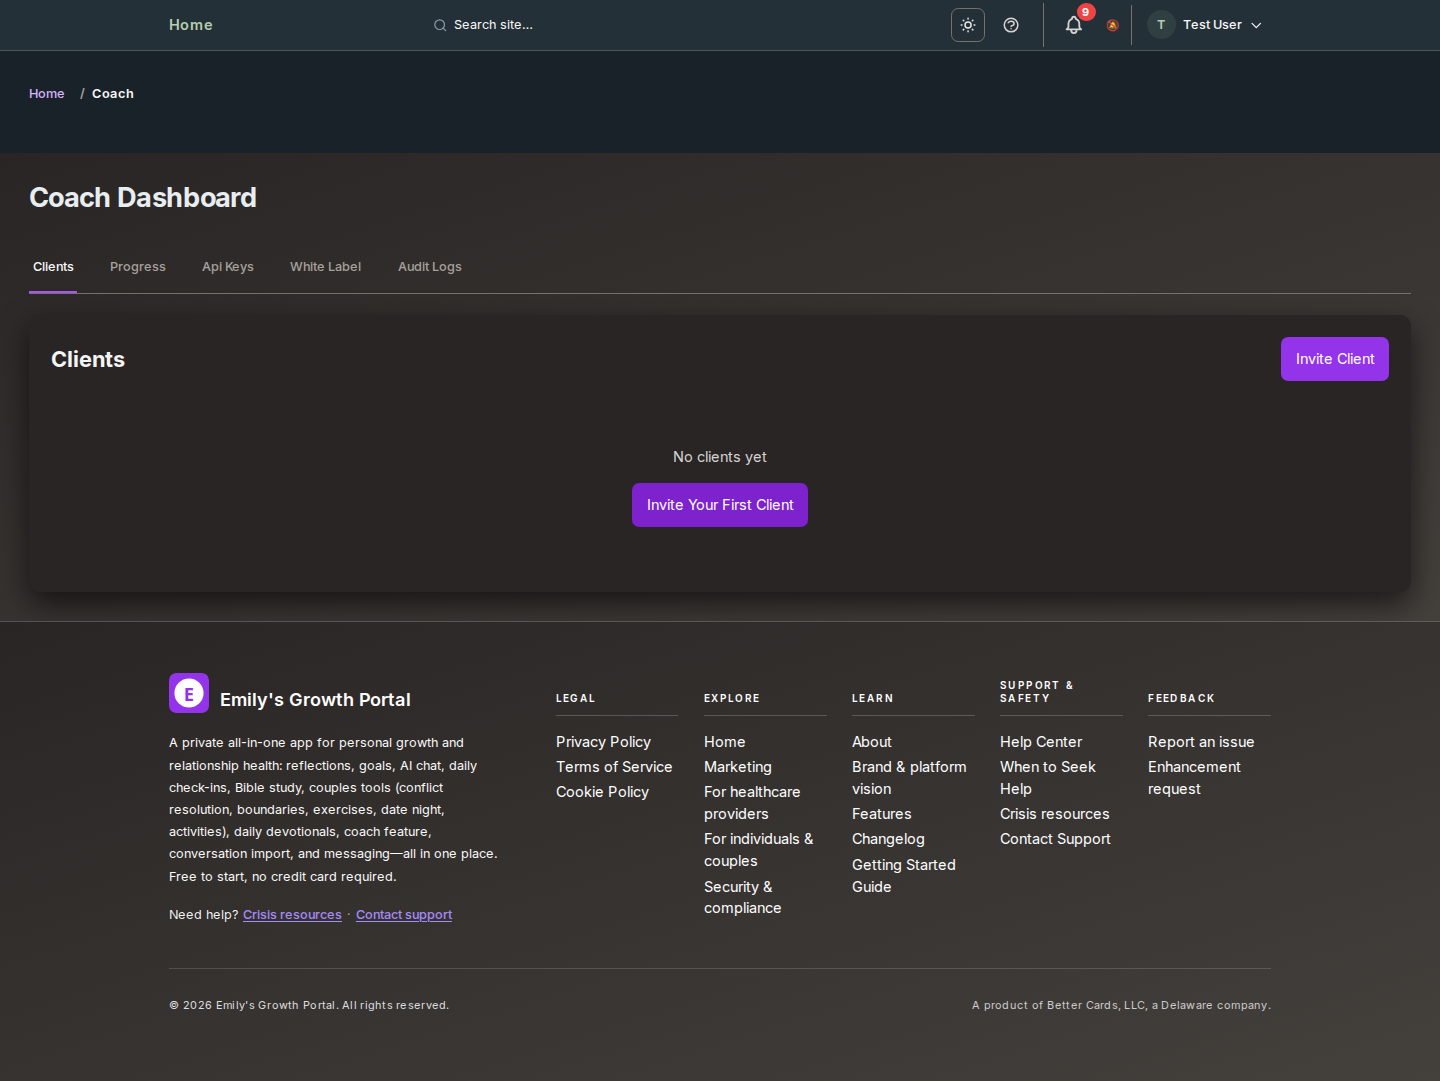Click Invite Your First Client

pyautogui.click(x=719, y=505)
